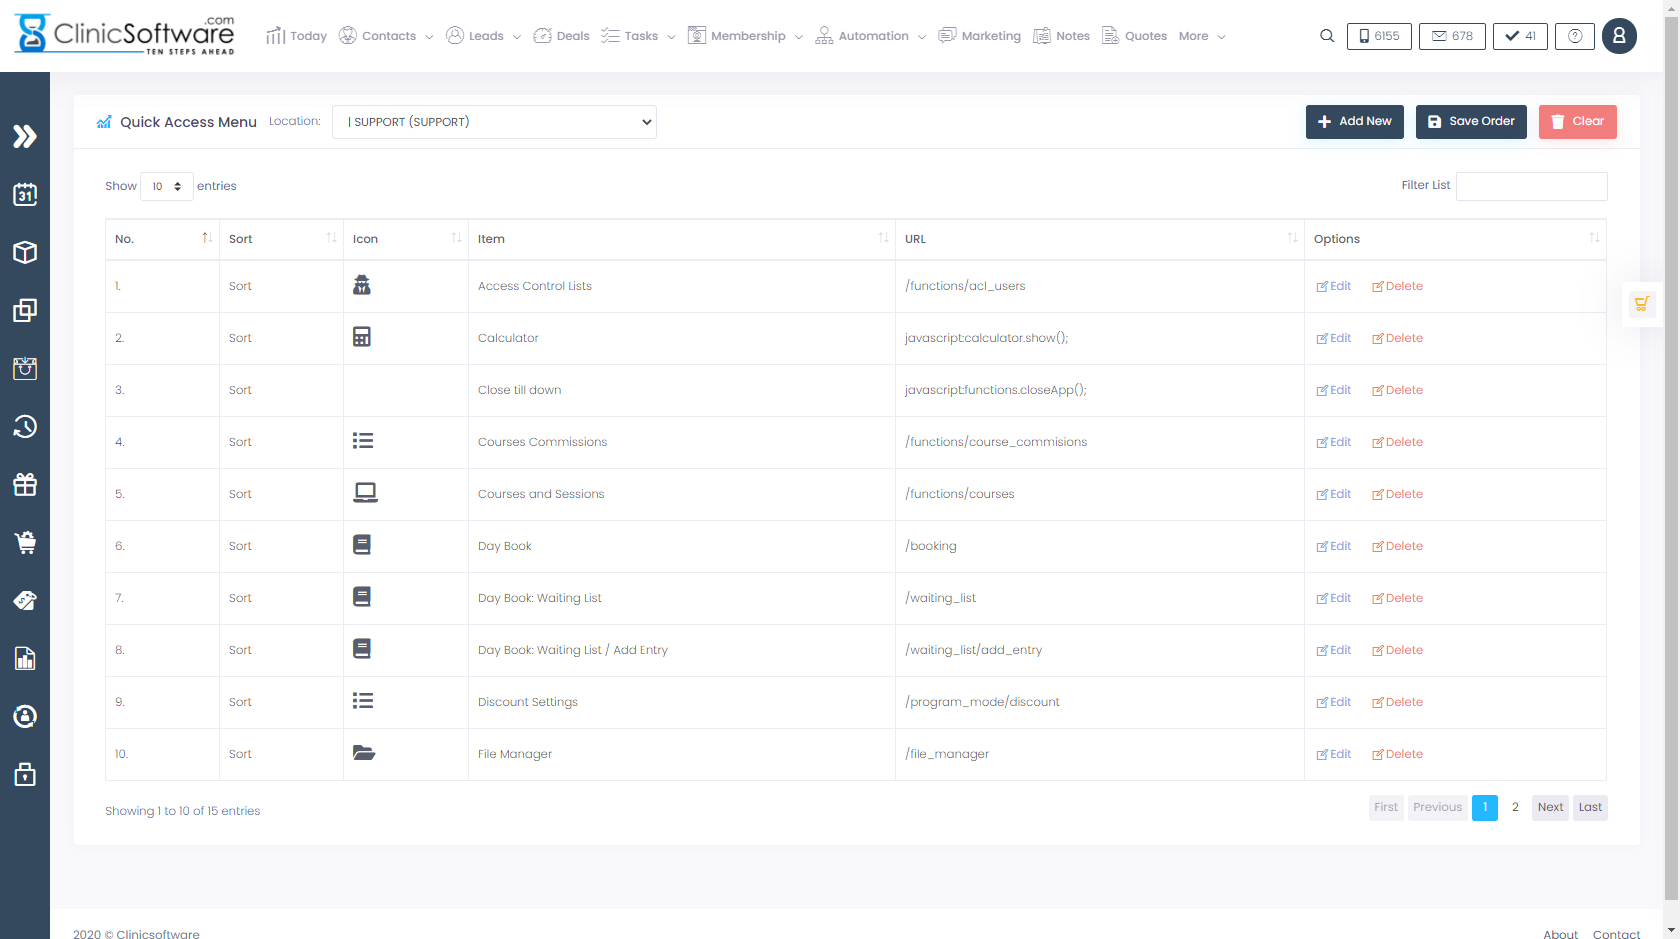
Task: Open the bar chart report sidebar icon
Action: [25, 658]
